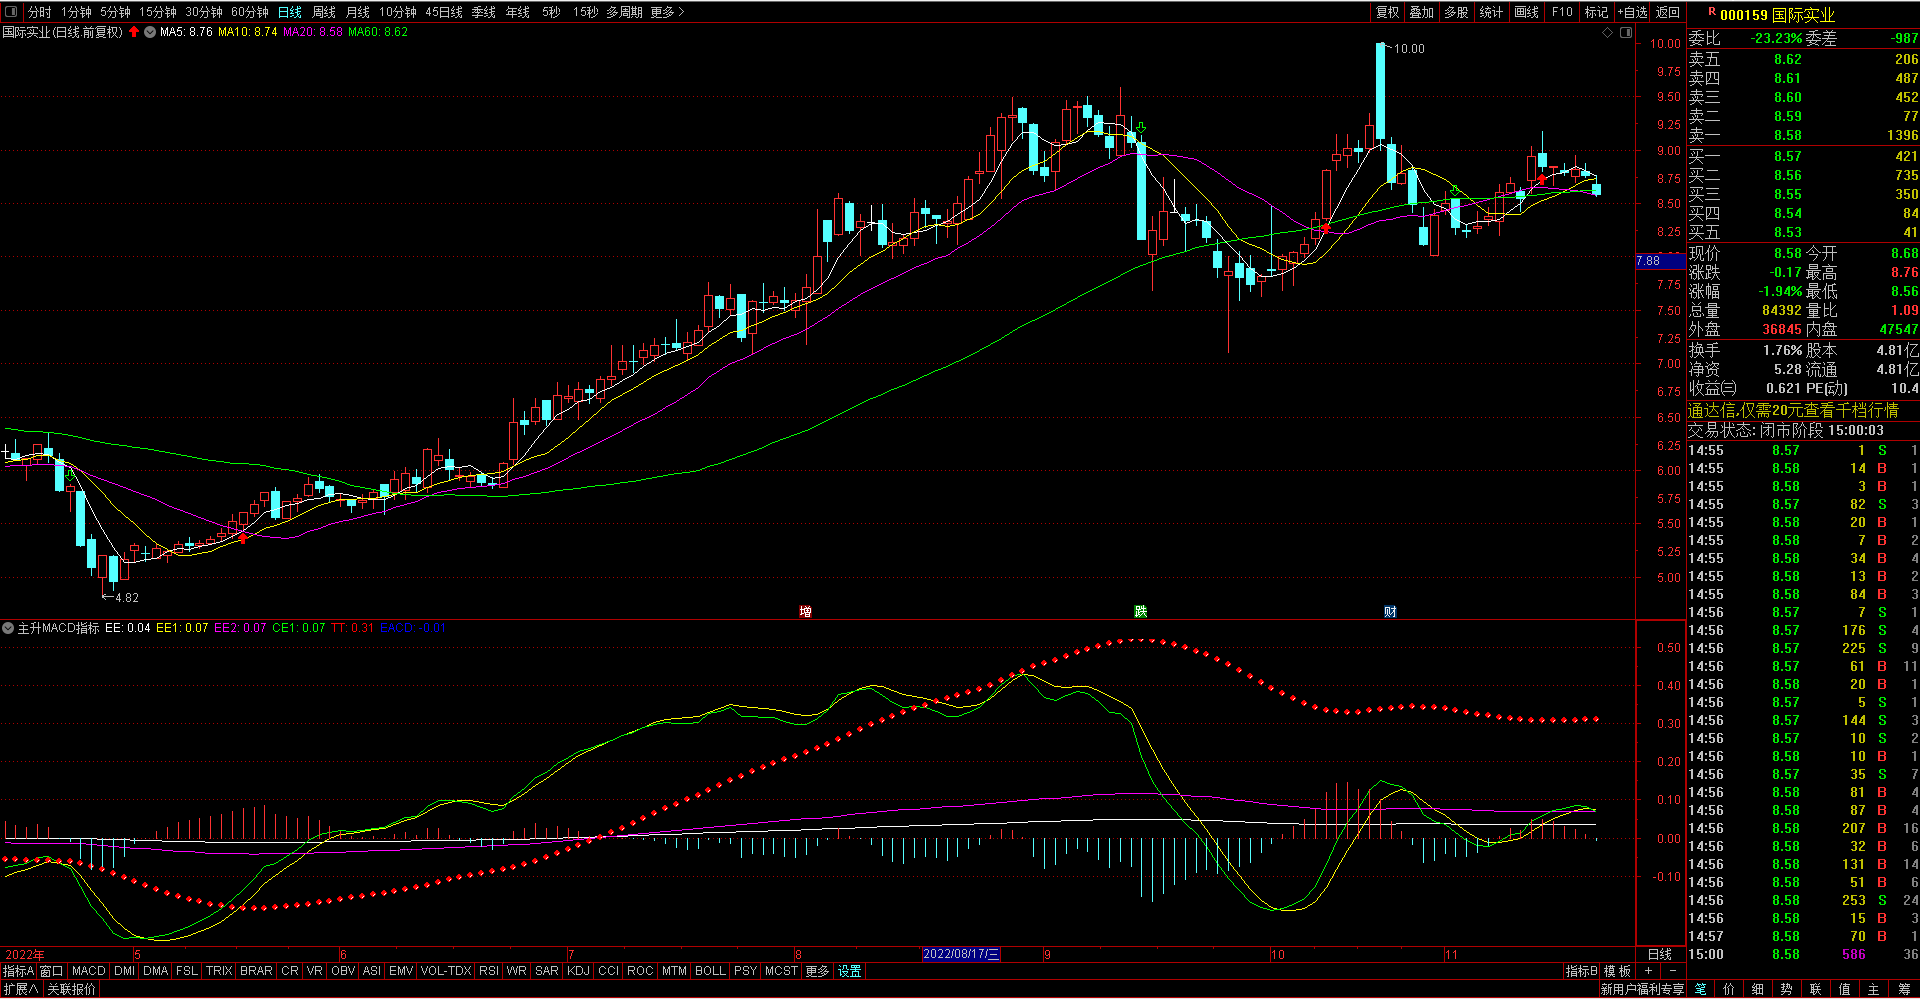Expand 更多 periods menu at top
The height and width of the screenshot is (1000, 1920).
click(x=667, y=12)
